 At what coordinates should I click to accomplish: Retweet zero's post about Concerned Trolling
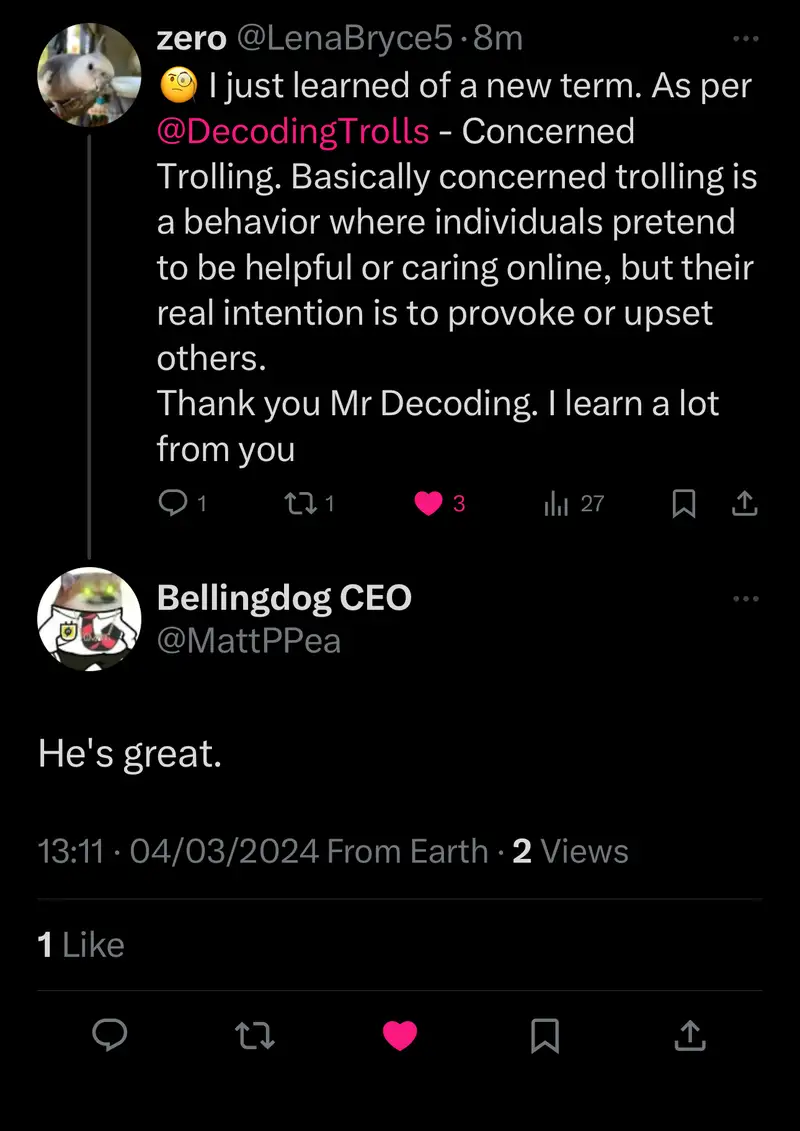tap(297, 504)
